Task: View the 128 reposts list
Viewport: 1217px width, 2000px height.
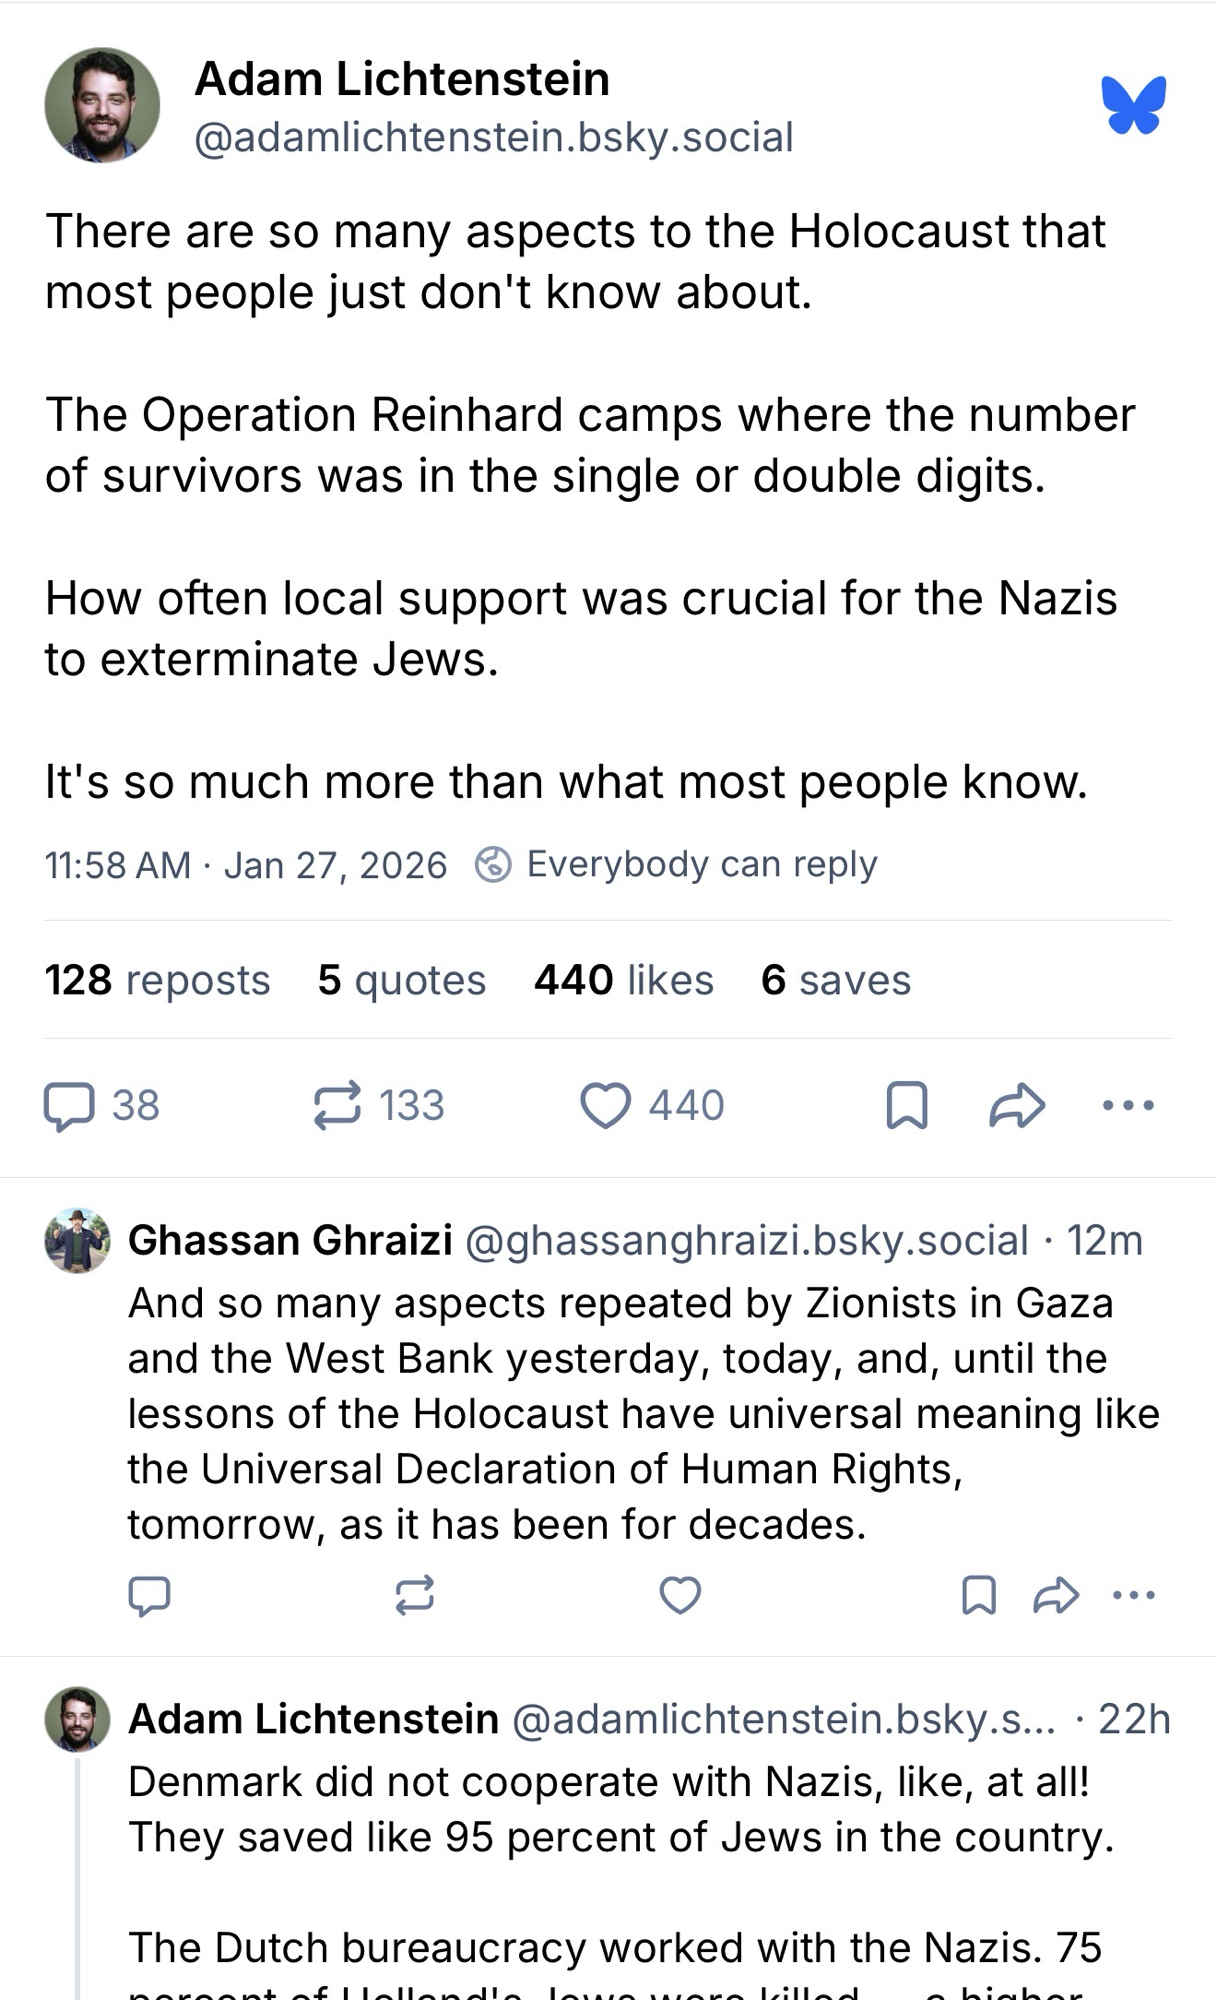Action: pos(157,980)
